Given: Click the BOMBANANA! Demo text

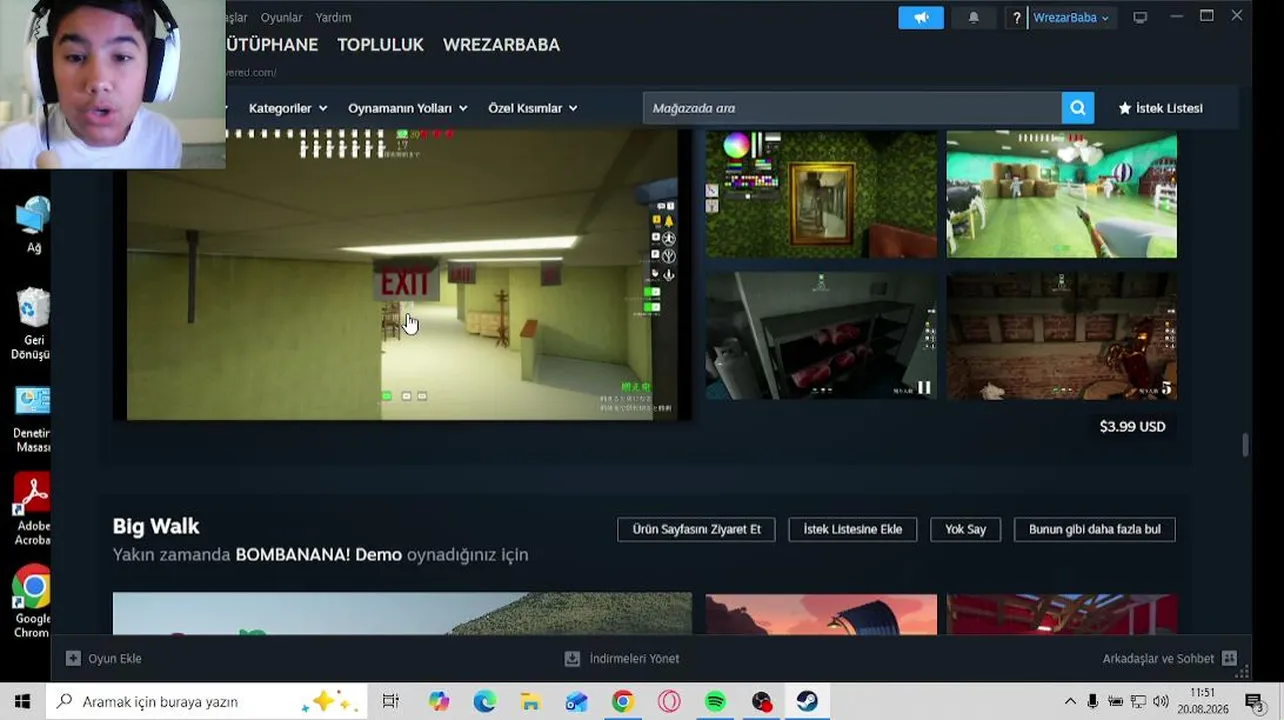Looking at the screenshot, I should tap(319, 555).
